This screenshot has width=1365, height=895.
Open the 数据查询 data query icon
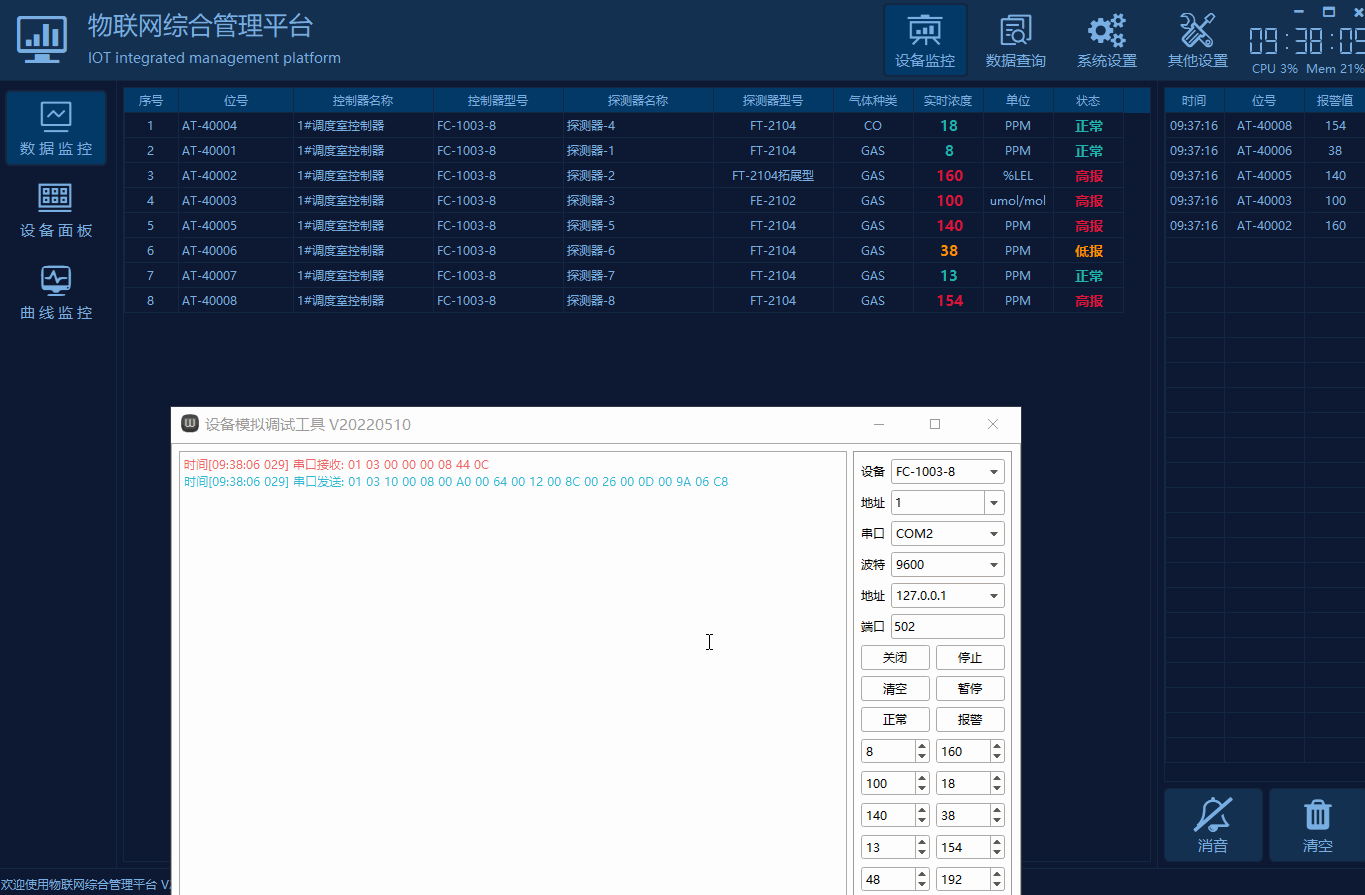click(1015, 40)
